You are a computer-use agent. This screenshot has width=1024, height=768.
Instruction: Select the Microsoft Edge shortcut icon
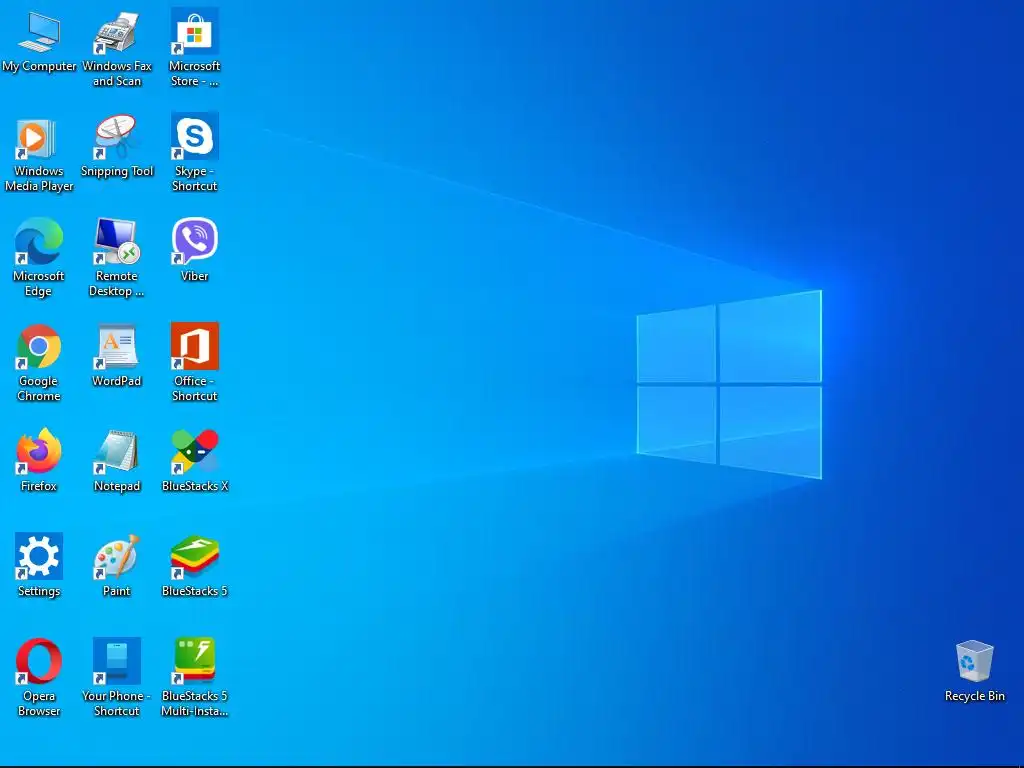pos(39,242)
